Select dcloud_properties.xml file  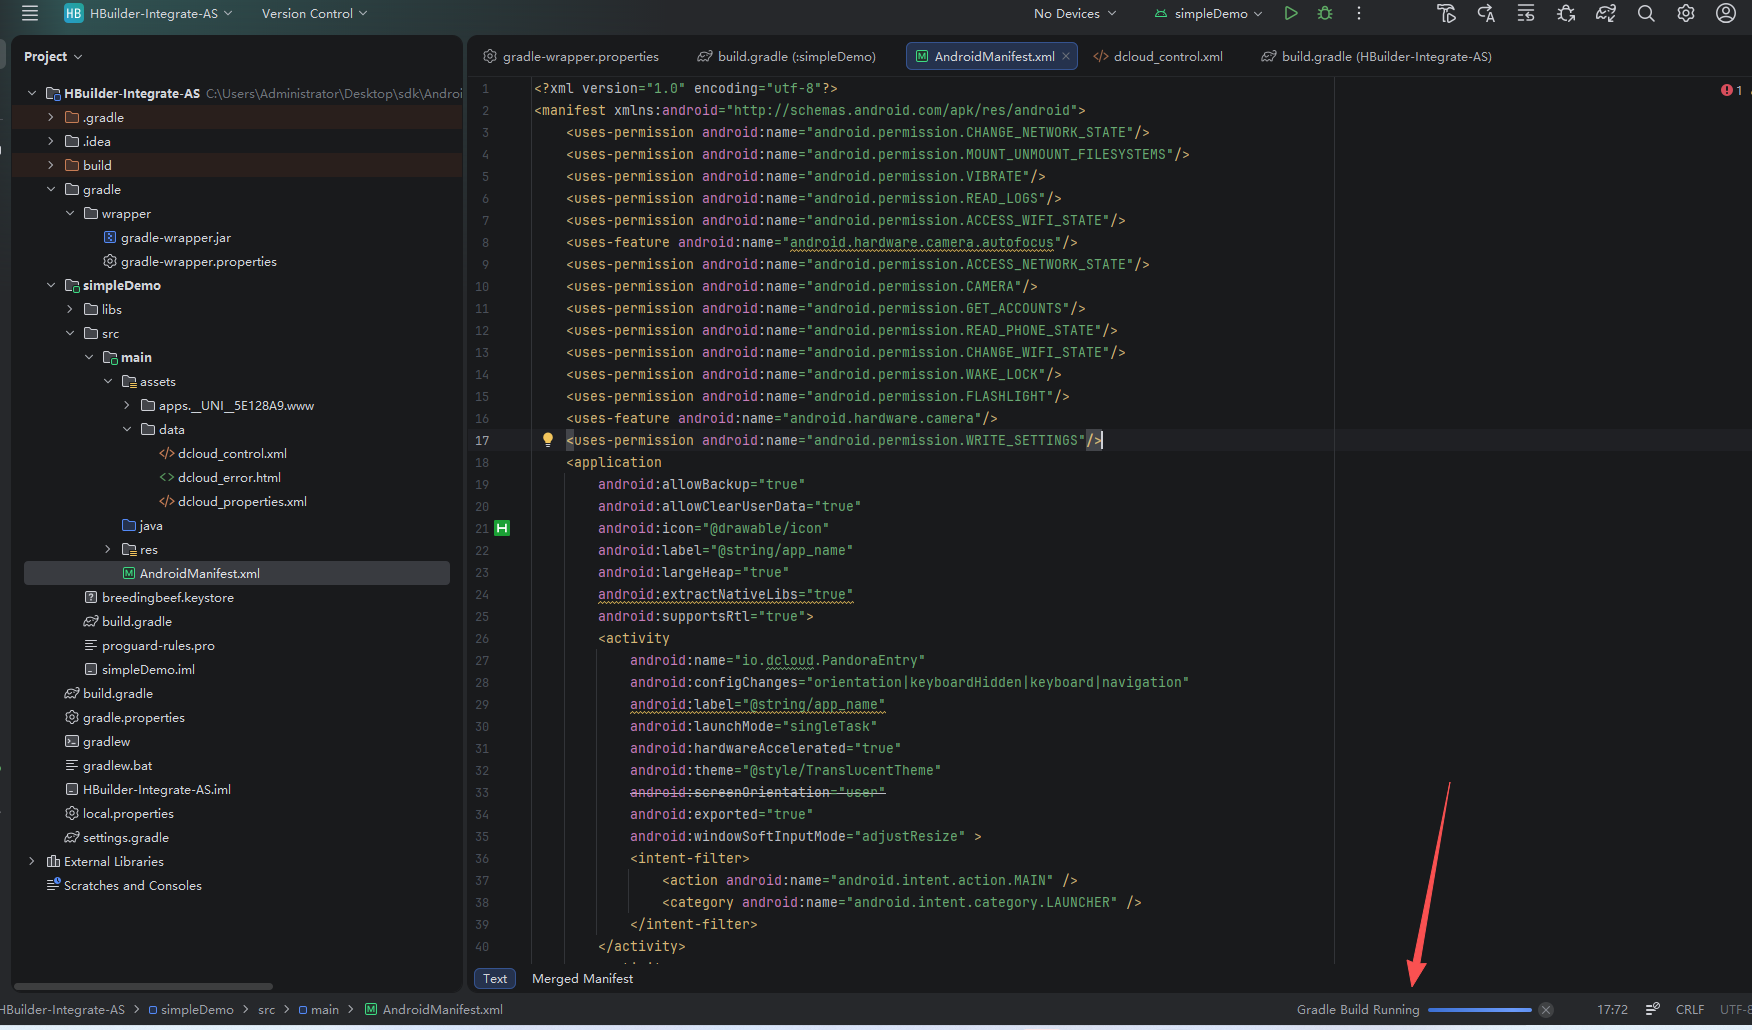(x=233, y=501)
